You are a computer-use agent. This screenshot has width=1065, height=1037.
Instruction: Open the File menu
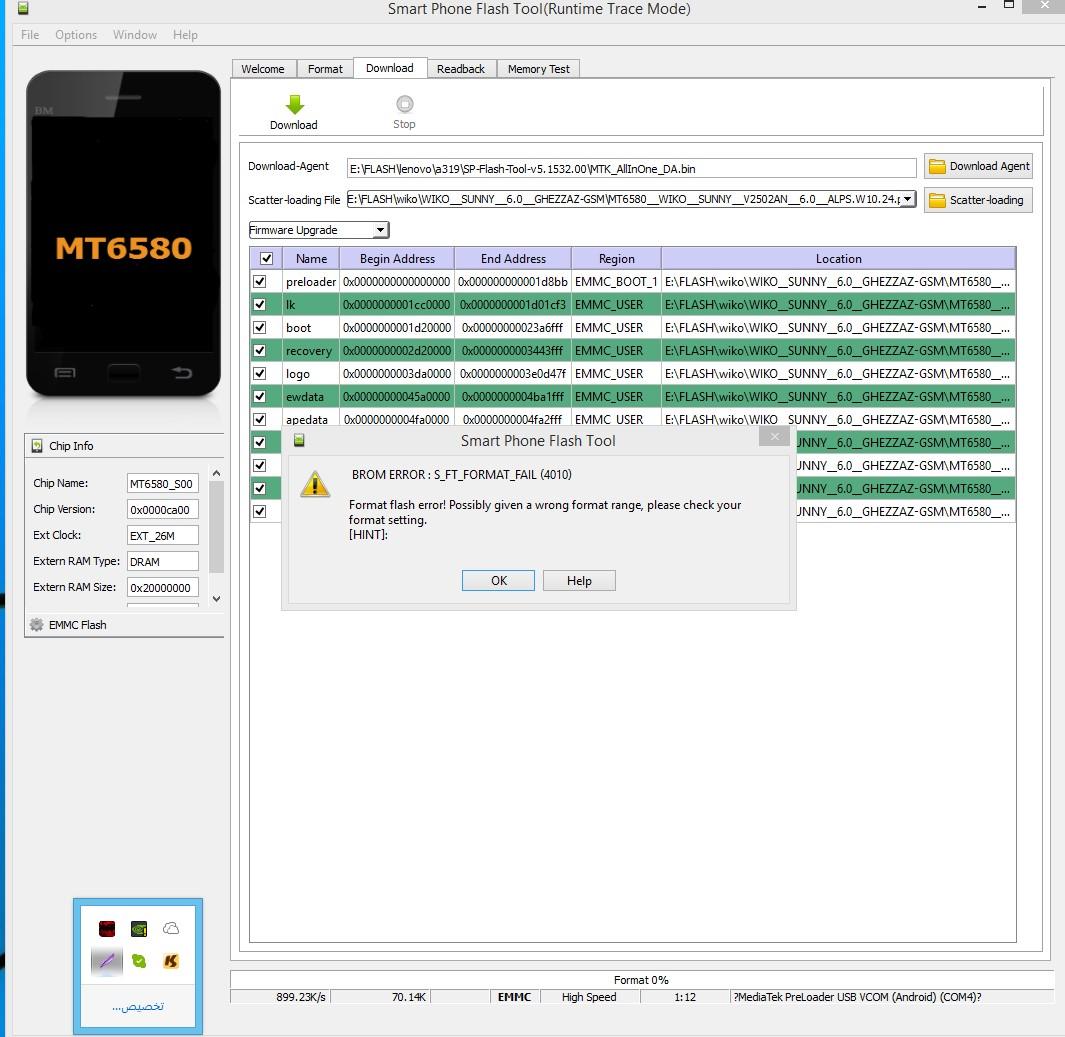click(x=30, y=35)
